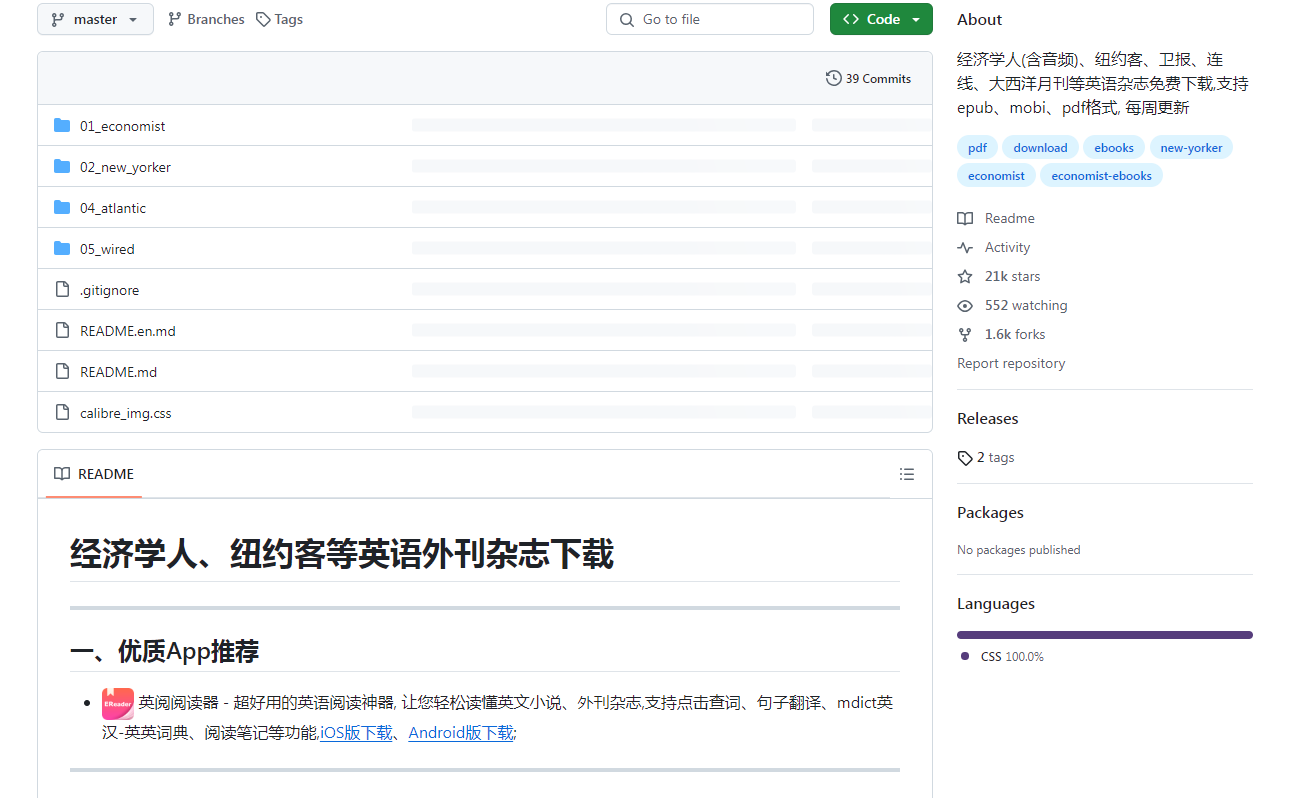Click the Go to file search field
Screen dimensions: 1300x798
pyautogui.click(x=710, y=19)
